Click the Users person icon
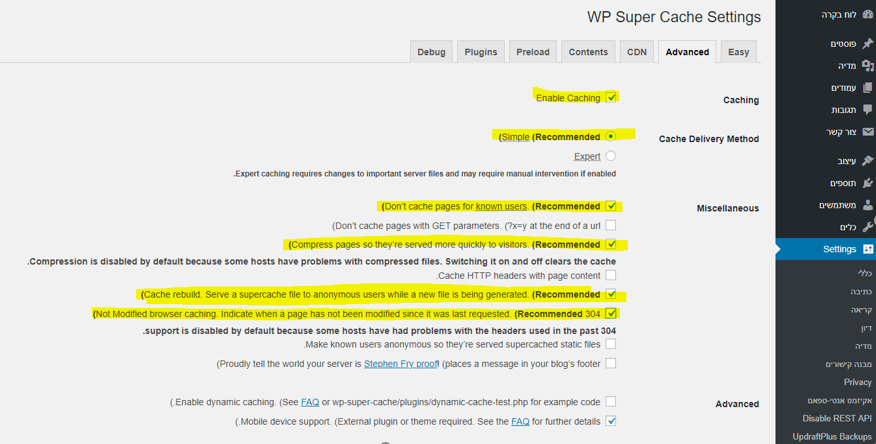This screenshot has height=444, width=876. click(x=868, y=205)
